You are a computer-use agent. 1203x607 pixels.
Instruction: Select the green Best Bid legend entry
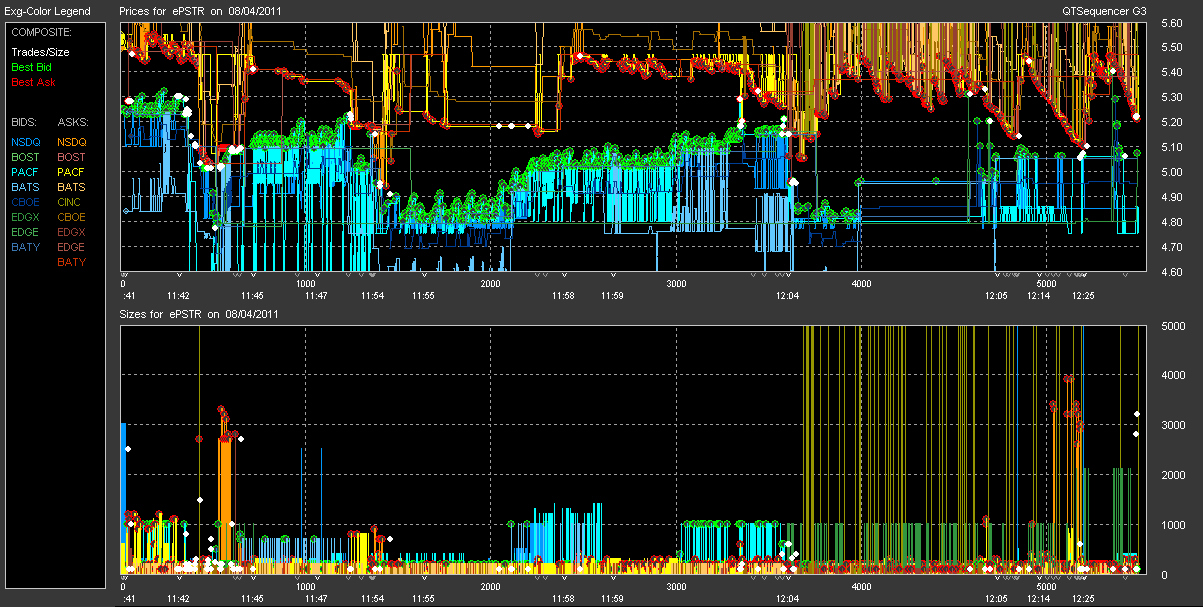(x=32, y=67)
